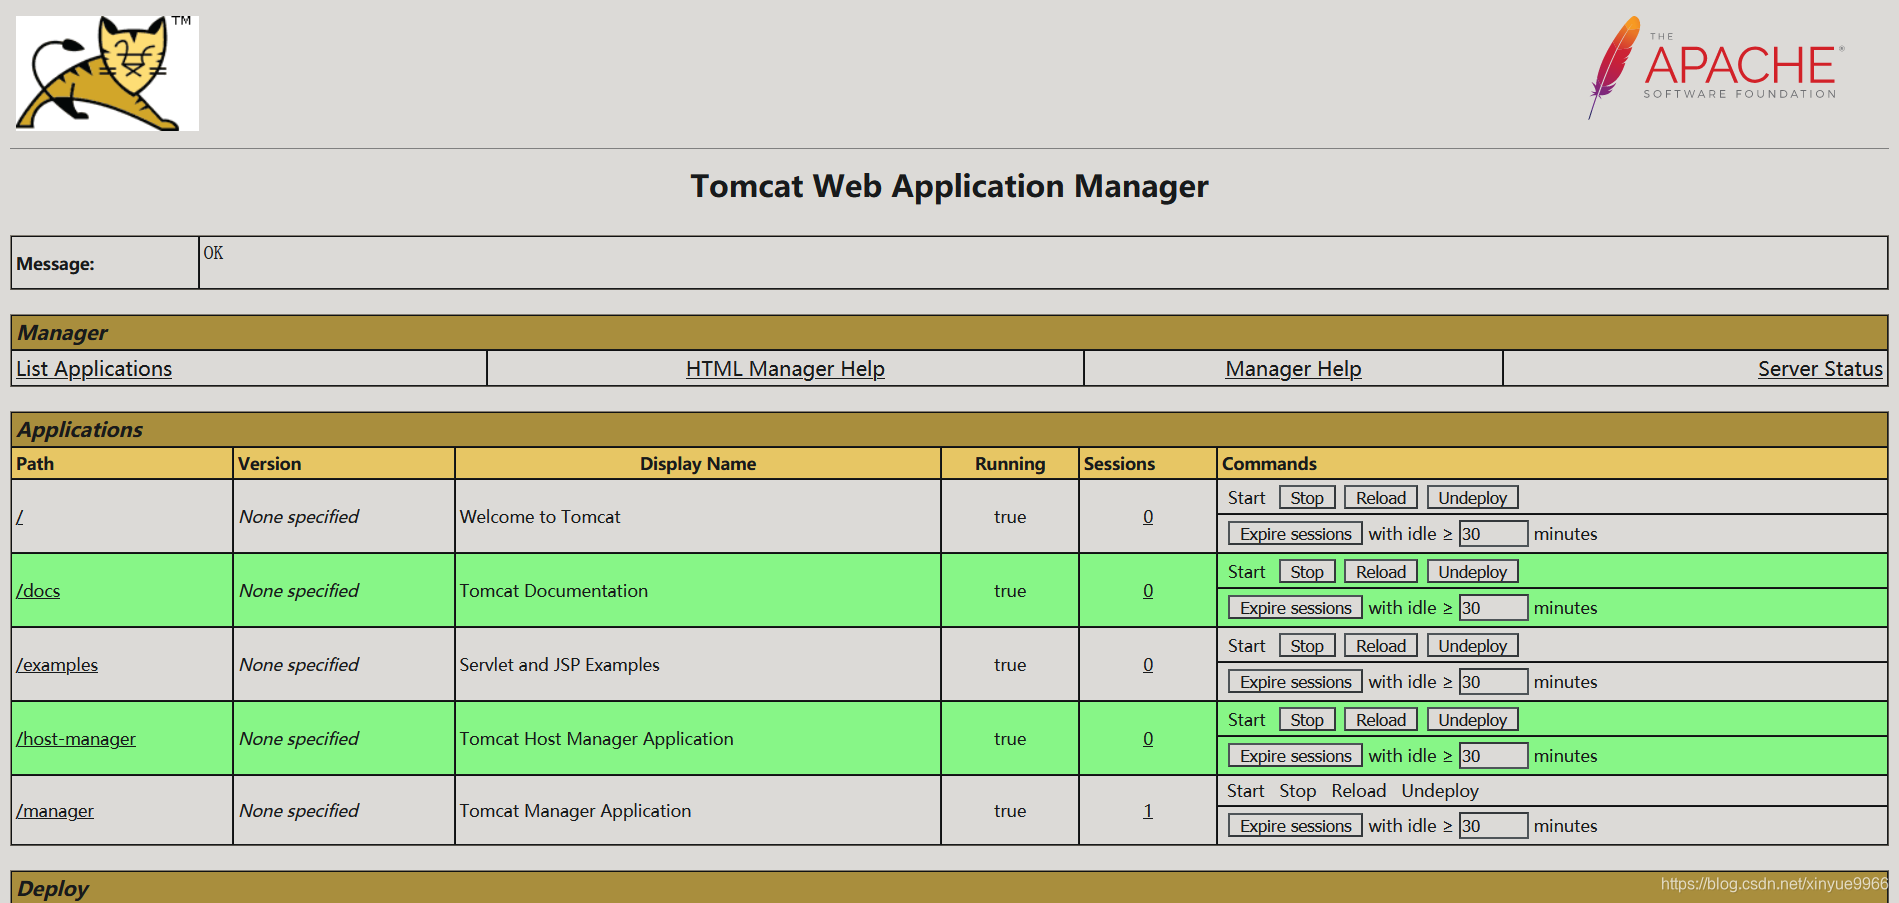Open the /host-manager application link
The width and height of the screenshot is (1899, 903).
76,739
